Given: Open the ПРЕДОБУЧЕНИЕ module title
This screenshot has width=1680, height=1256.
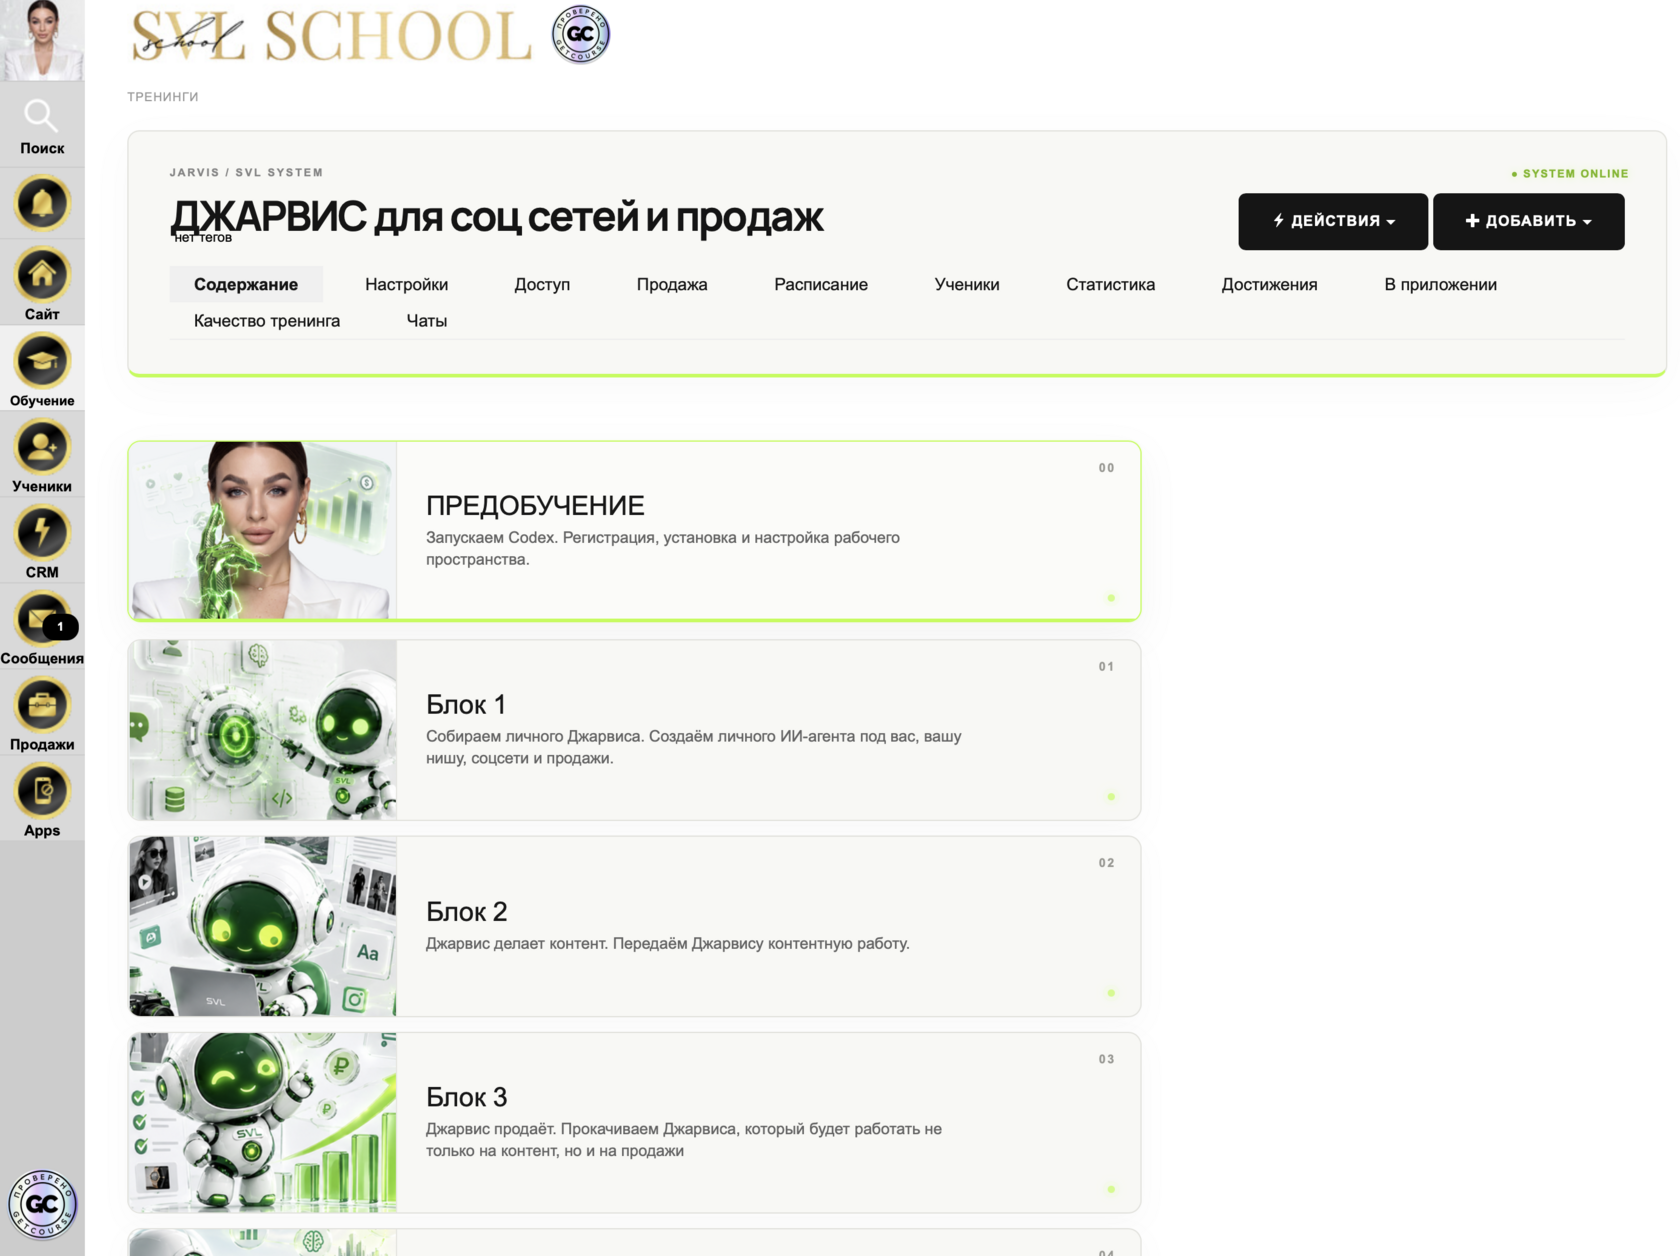Looking at the screenshot, I should (535, 505).
